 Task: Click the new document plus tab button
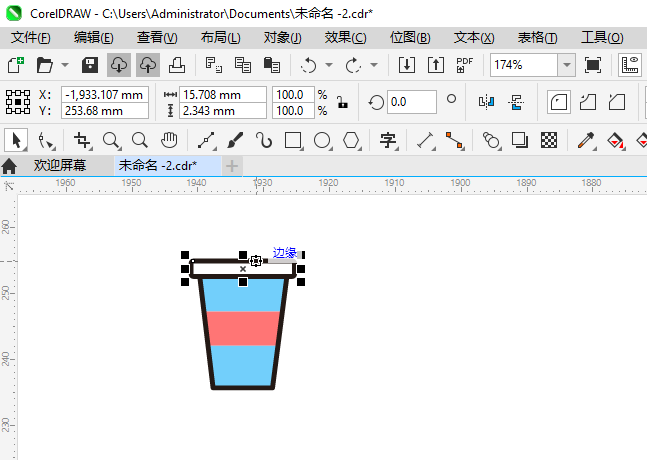(x=232, y=165)
